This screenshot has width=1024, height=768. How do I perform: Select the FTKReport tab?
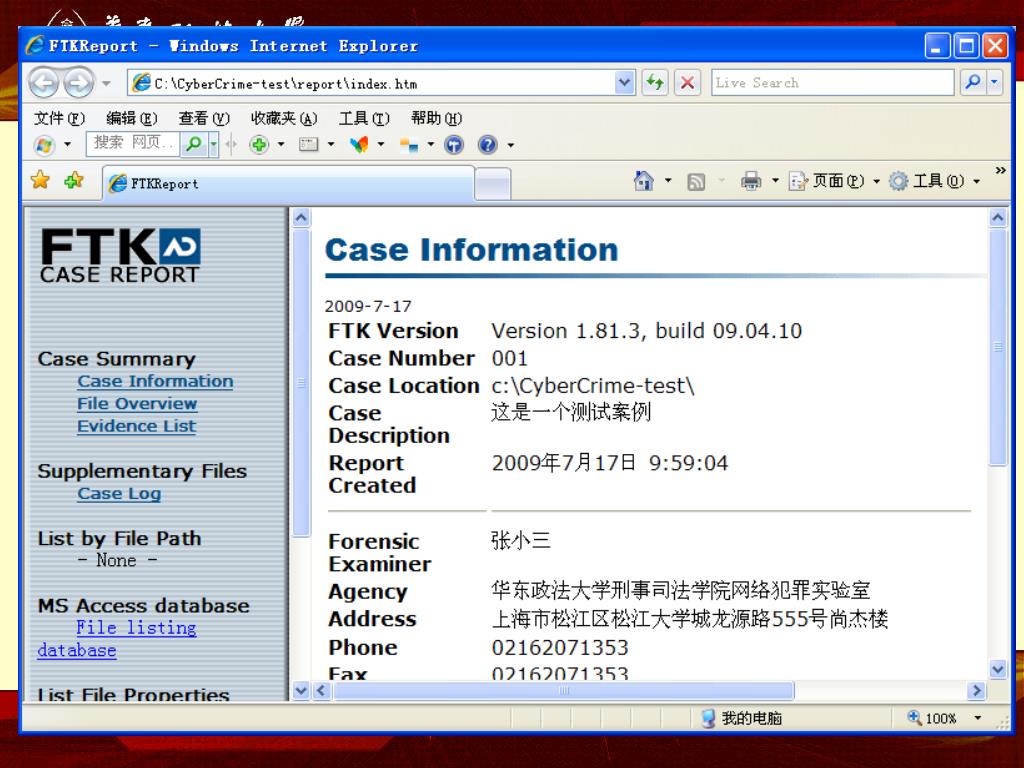[x=288, y=184]
